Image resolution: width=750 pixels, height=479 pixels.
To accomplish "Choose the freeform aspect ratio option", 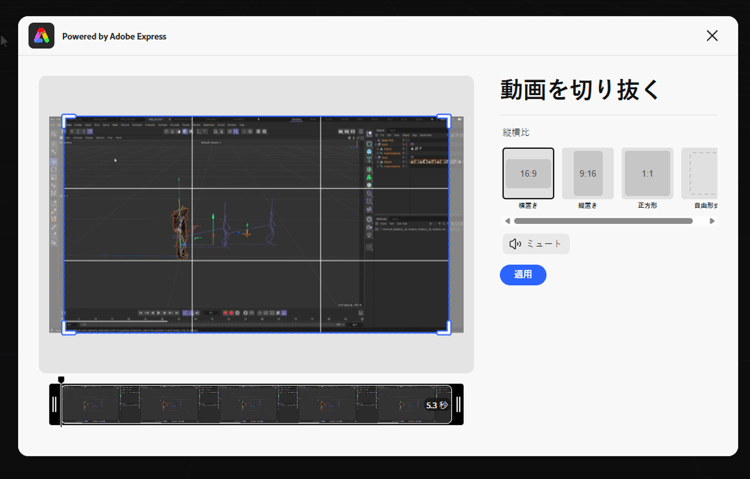I will [x=699, y=173].
